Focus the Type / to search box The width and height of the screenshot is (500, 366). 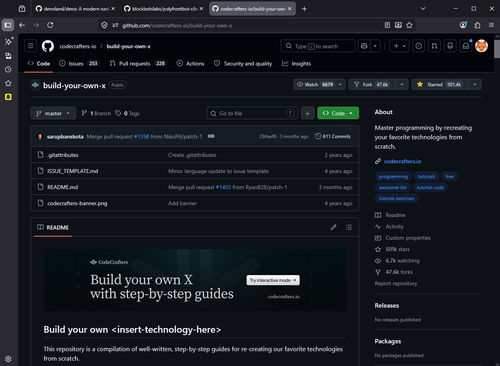click(318, 46)
